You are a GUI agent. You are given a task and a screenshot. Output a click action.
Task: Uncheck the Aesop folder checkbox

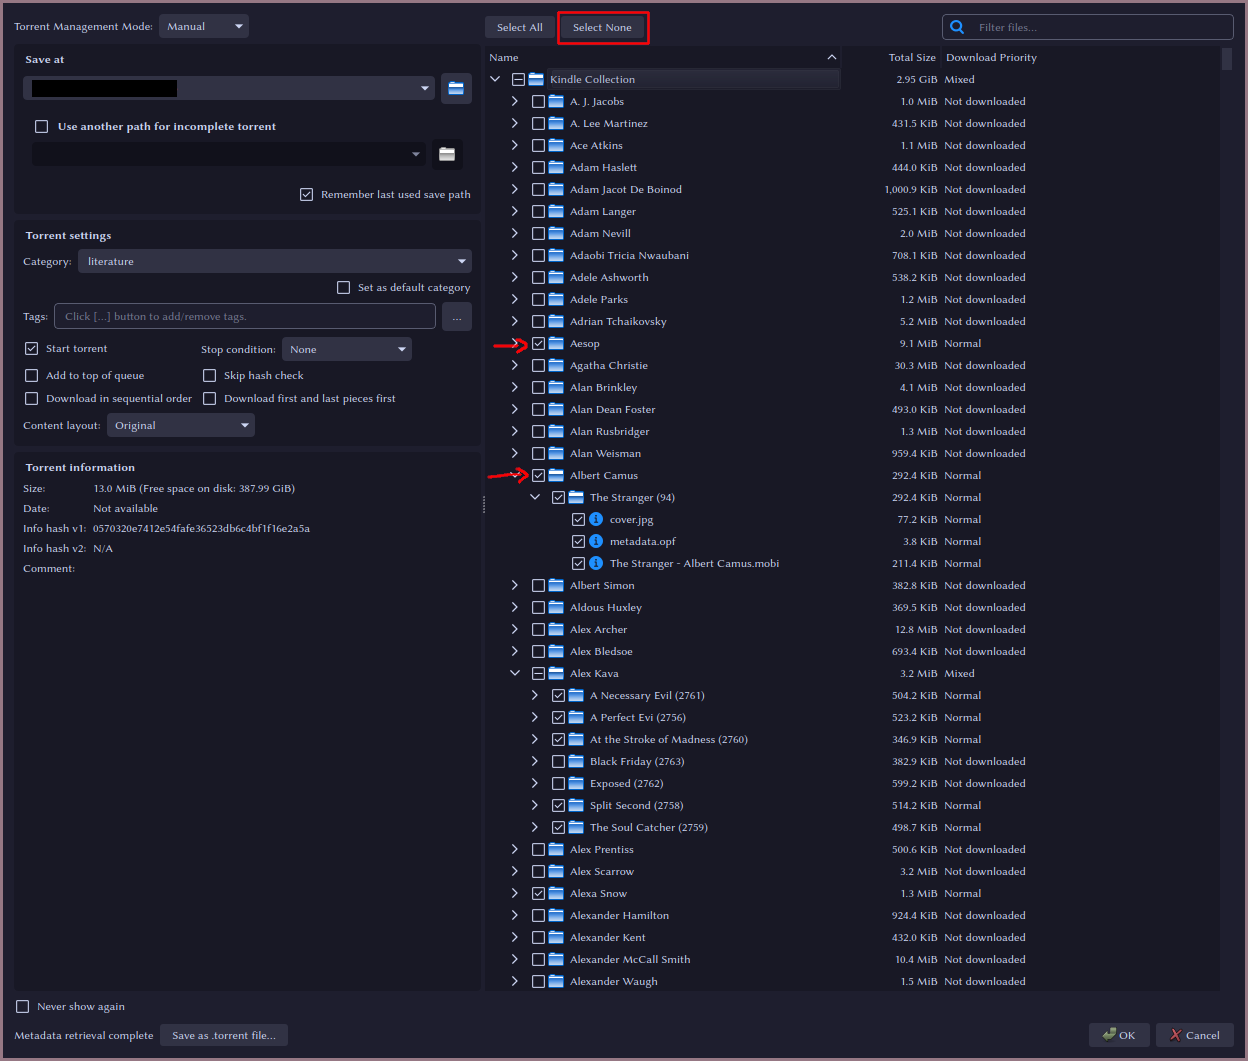click(x=538, y=343)
